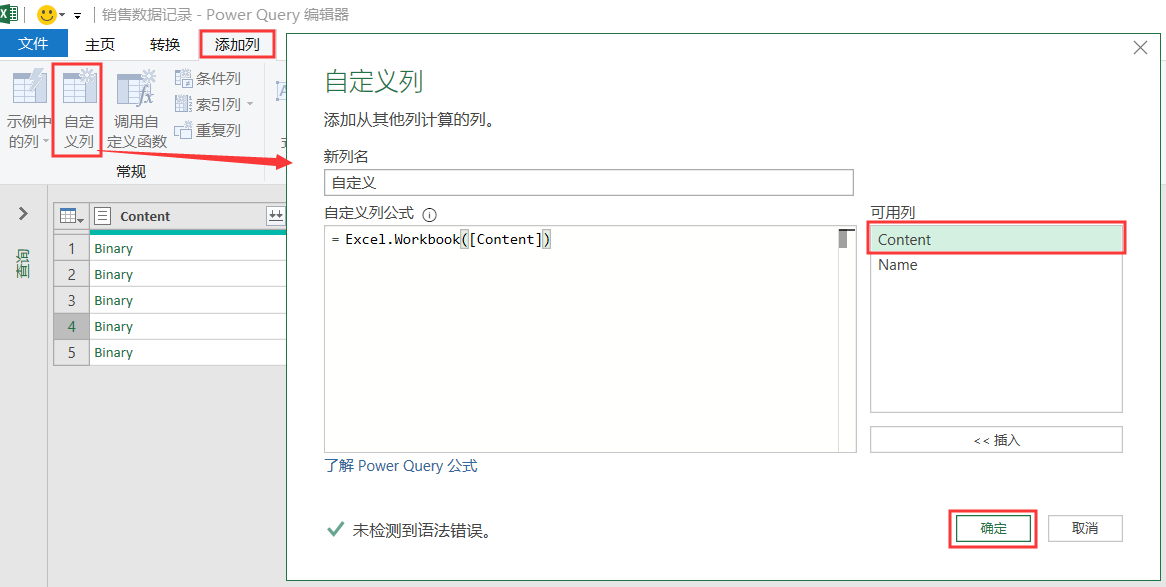1166x587 pixels.
Task: Click 确定 to confirm the dialog
Action: pos(993,529)
